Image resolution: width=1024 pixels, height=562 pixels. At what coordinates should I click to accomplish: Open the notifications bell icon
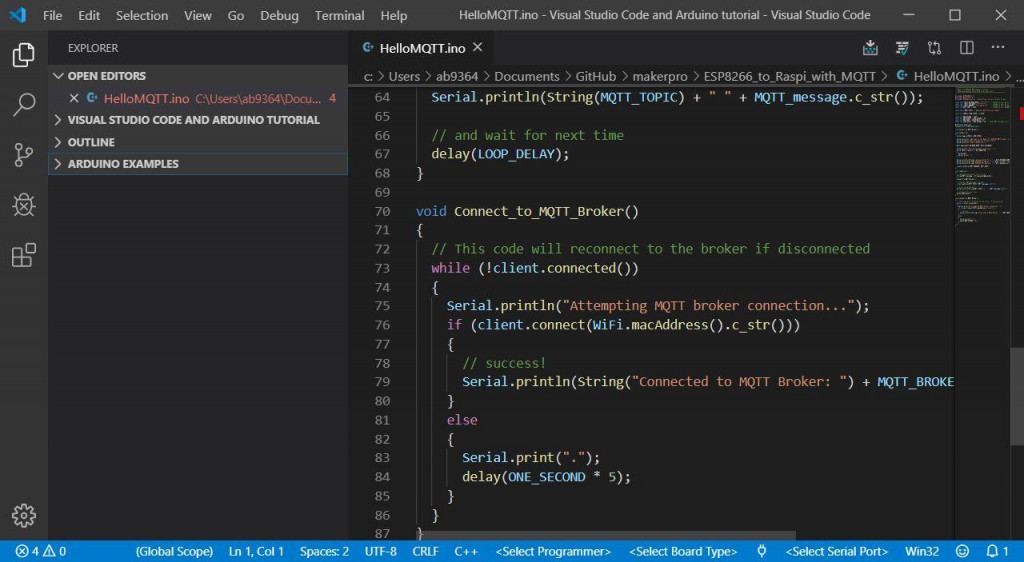tap(997, 551)
